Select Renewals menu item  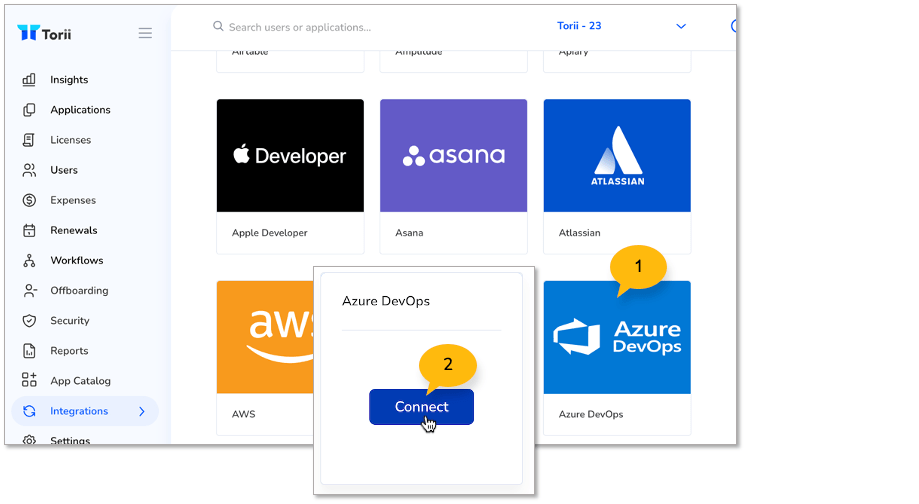coord(74,230)
